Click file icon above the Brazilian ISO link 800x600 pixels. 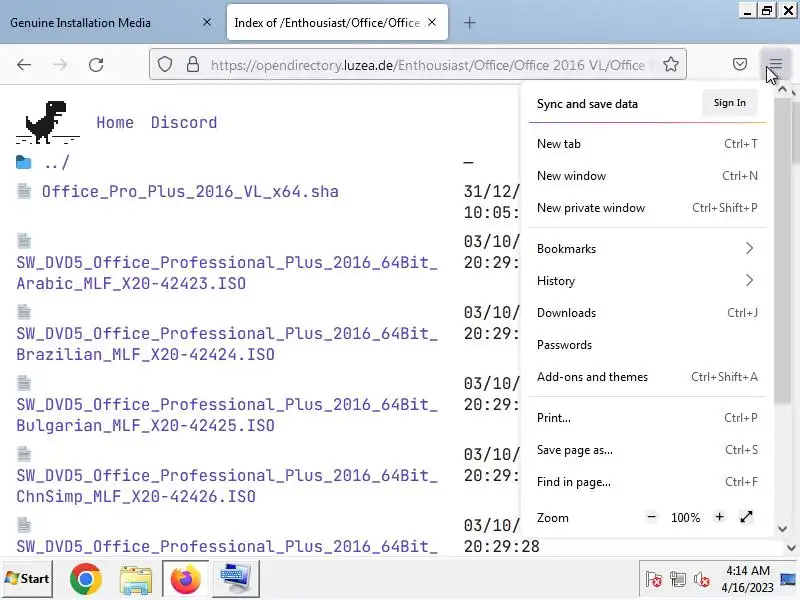coord(24,311)
